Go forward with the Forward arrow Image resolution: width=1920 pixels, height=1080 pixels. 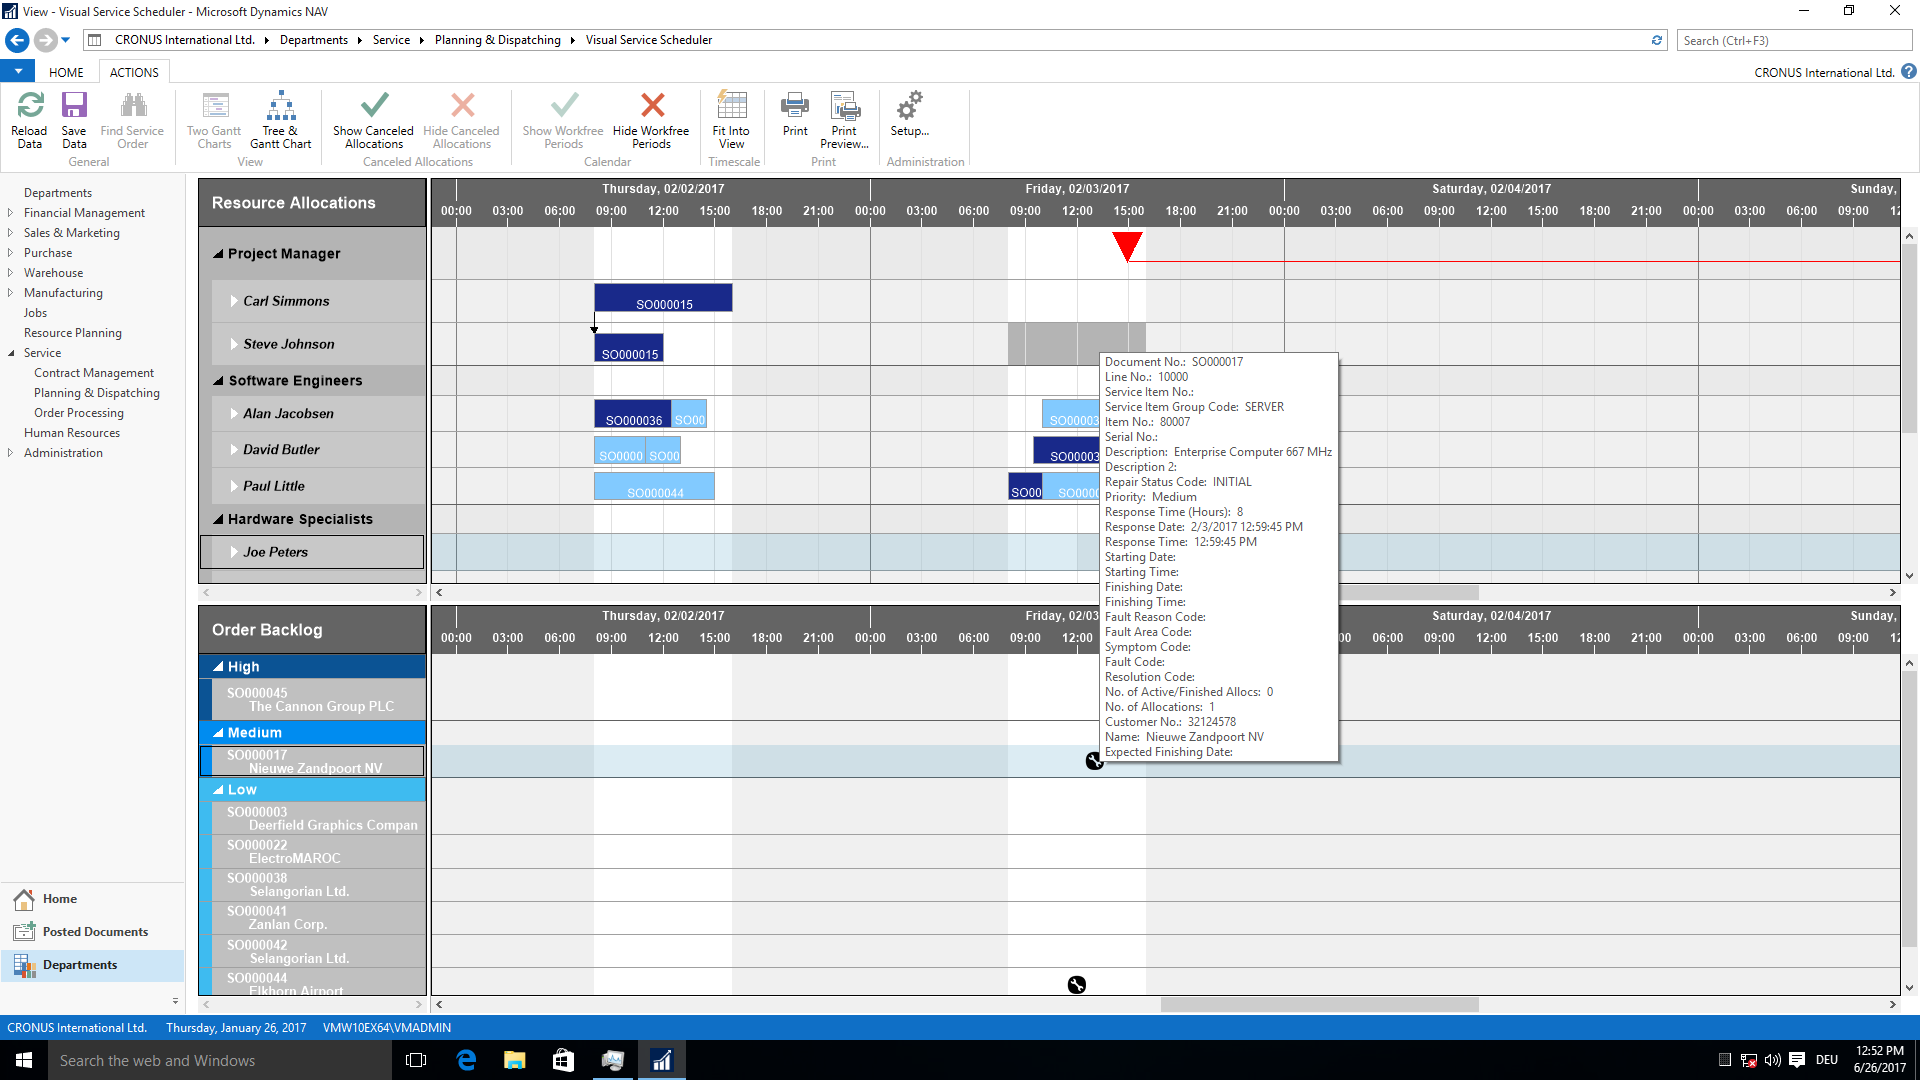pyautogui.click(x=45, y=40)
